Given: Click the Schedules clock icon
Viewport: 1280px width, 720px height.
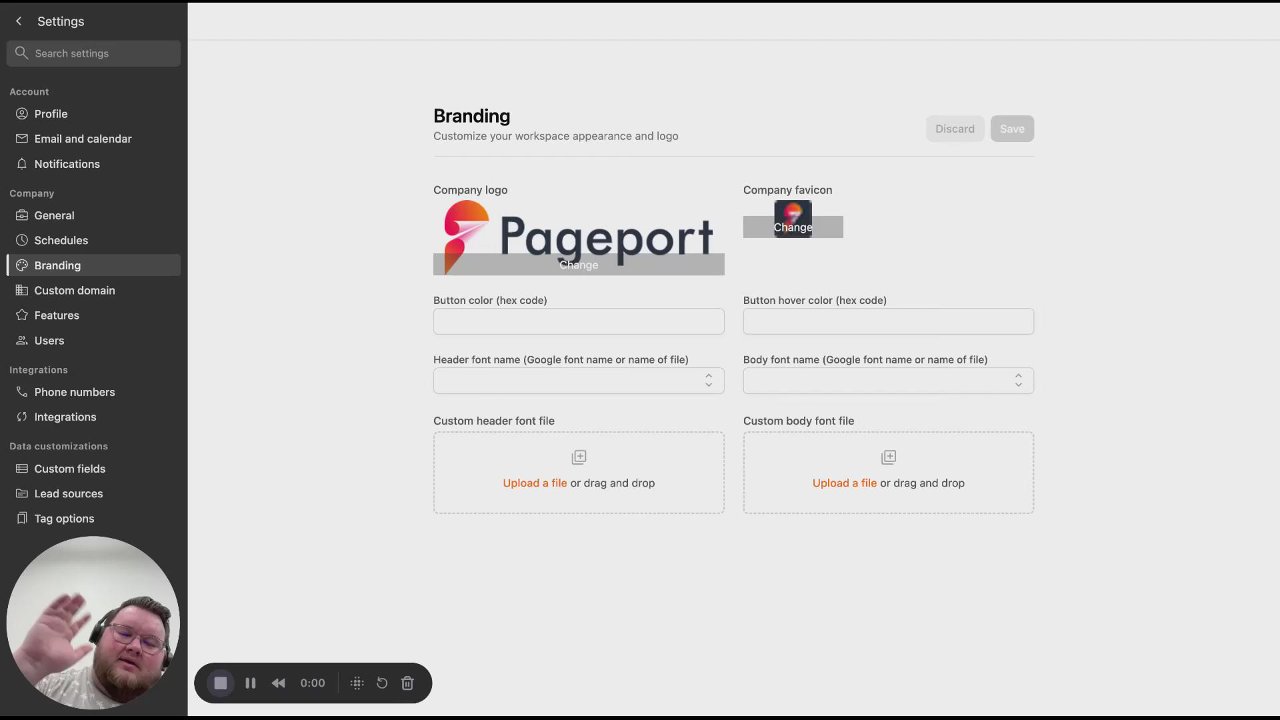Looking at the screenshot, I should (x=22, y=240).
